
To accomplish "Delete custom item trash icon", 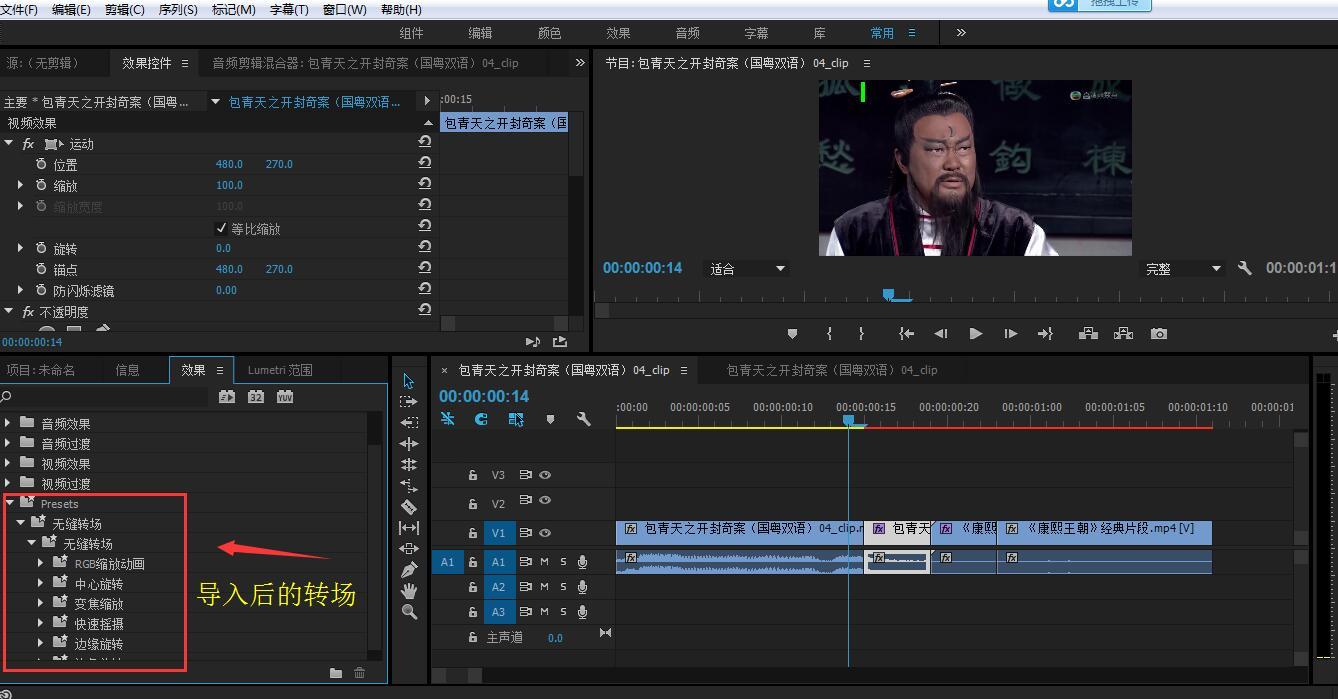I will tap(360, 674).
